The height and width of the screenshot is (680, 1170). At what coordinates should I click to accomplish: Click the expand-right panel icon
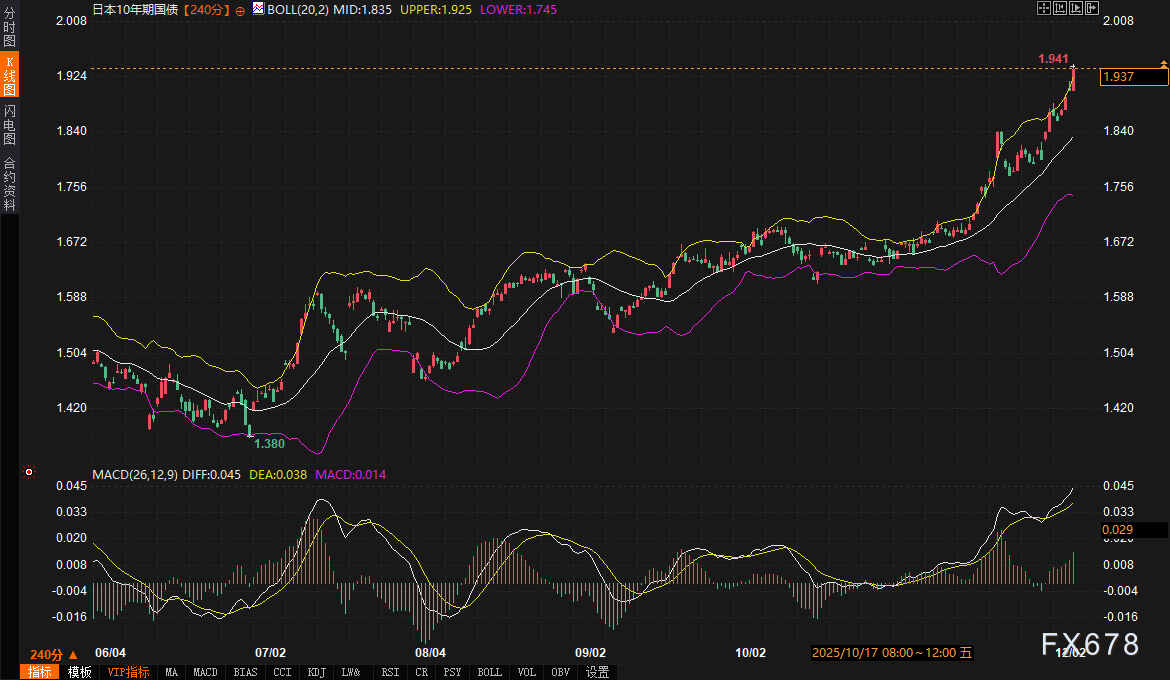(x=1092, y=8)
